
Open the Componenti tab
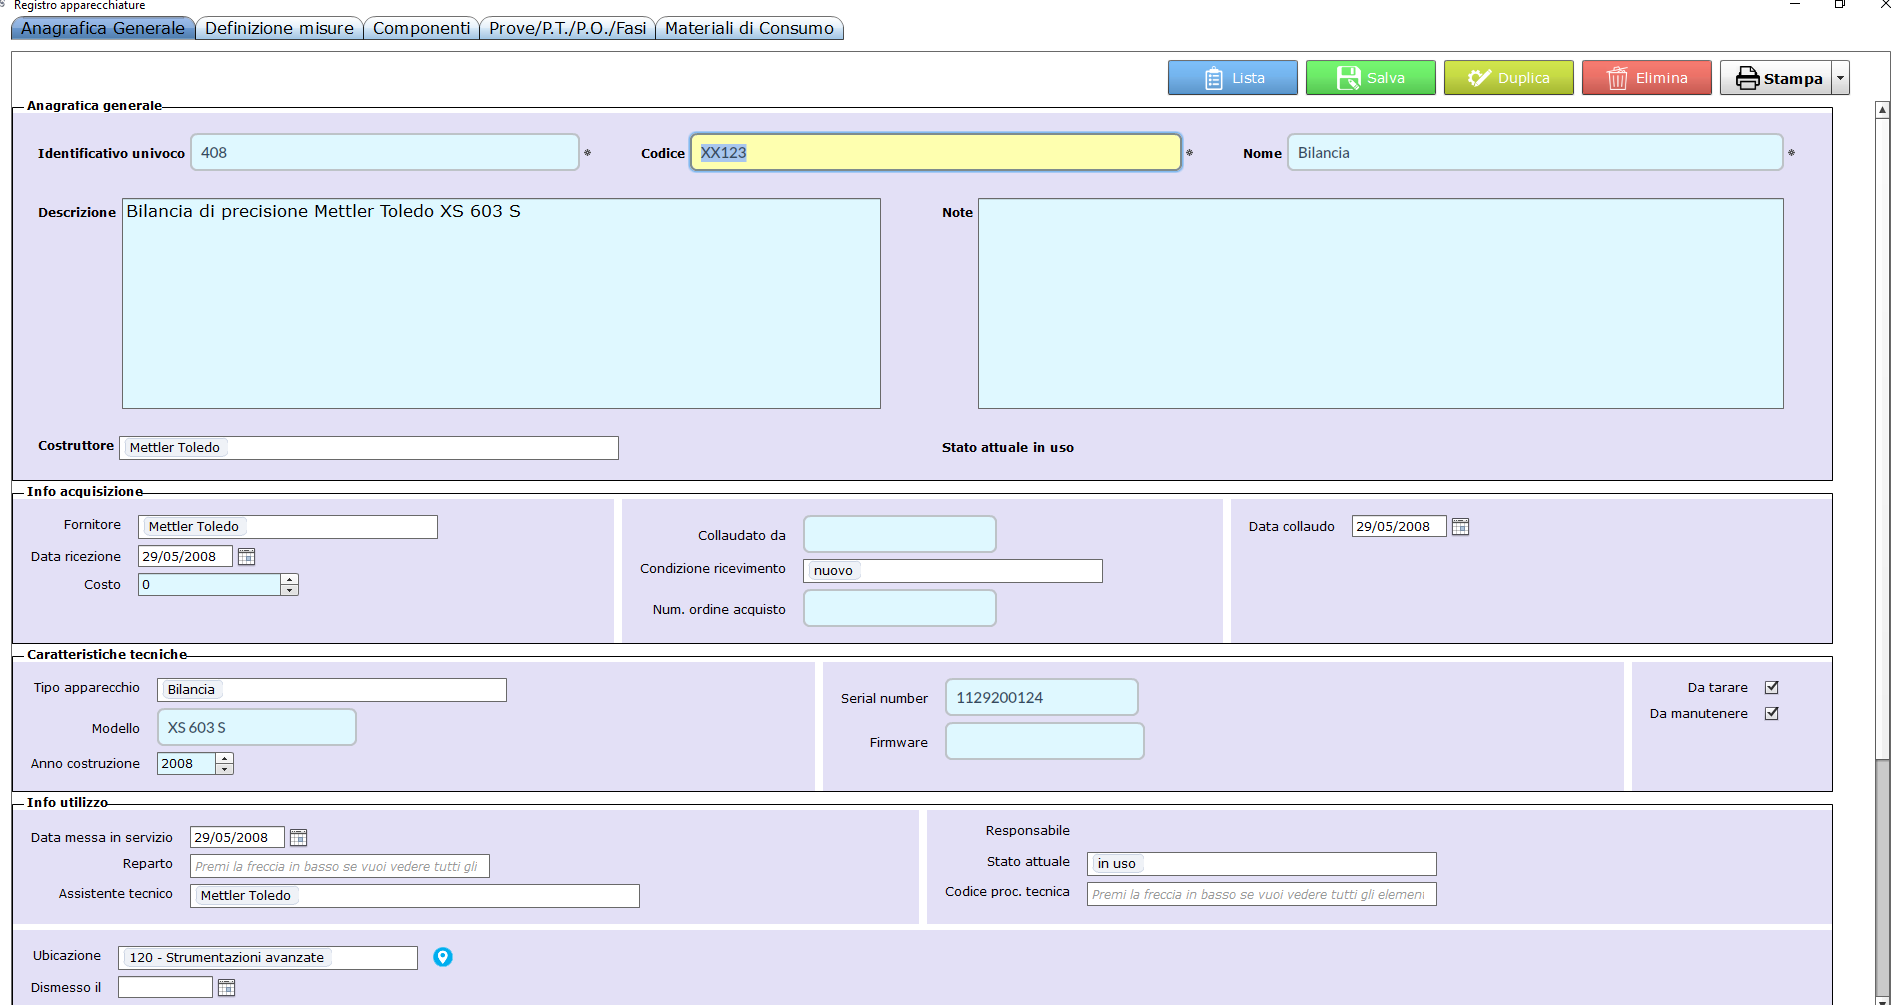pos(421,28)
